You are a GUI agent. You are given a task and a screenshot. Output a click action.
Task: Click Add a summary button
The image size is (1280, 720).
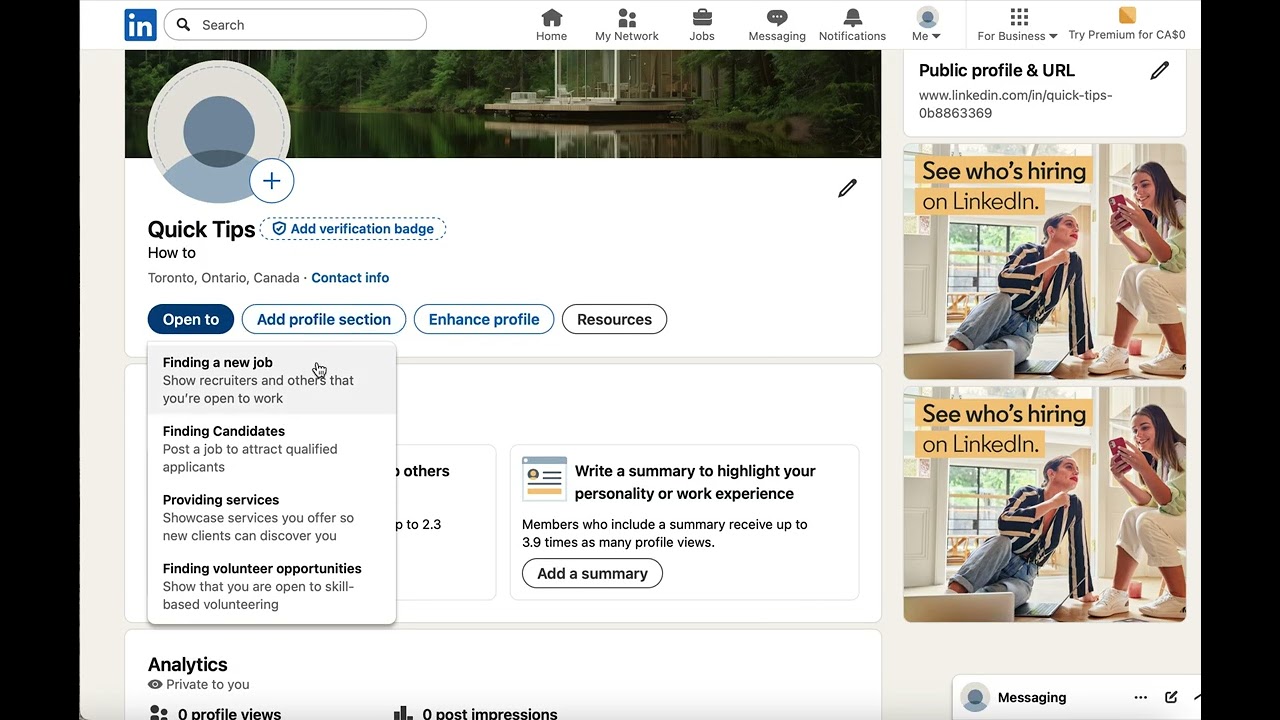coord(592,573)
